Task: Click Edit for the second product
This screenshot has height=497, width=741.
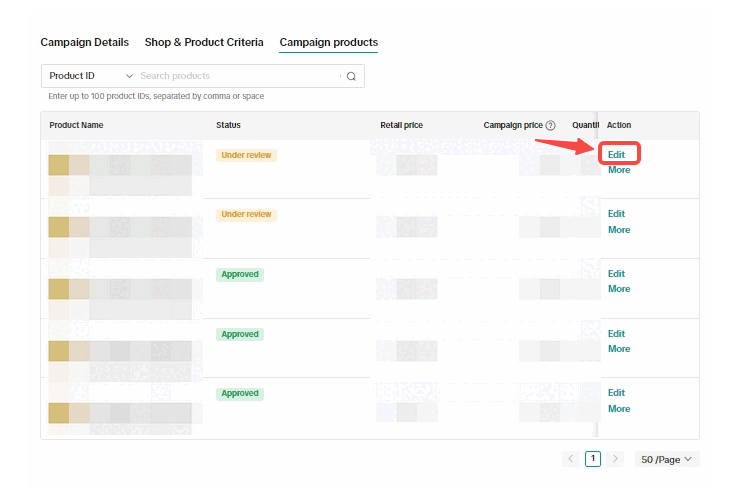Action: point(616,214)
